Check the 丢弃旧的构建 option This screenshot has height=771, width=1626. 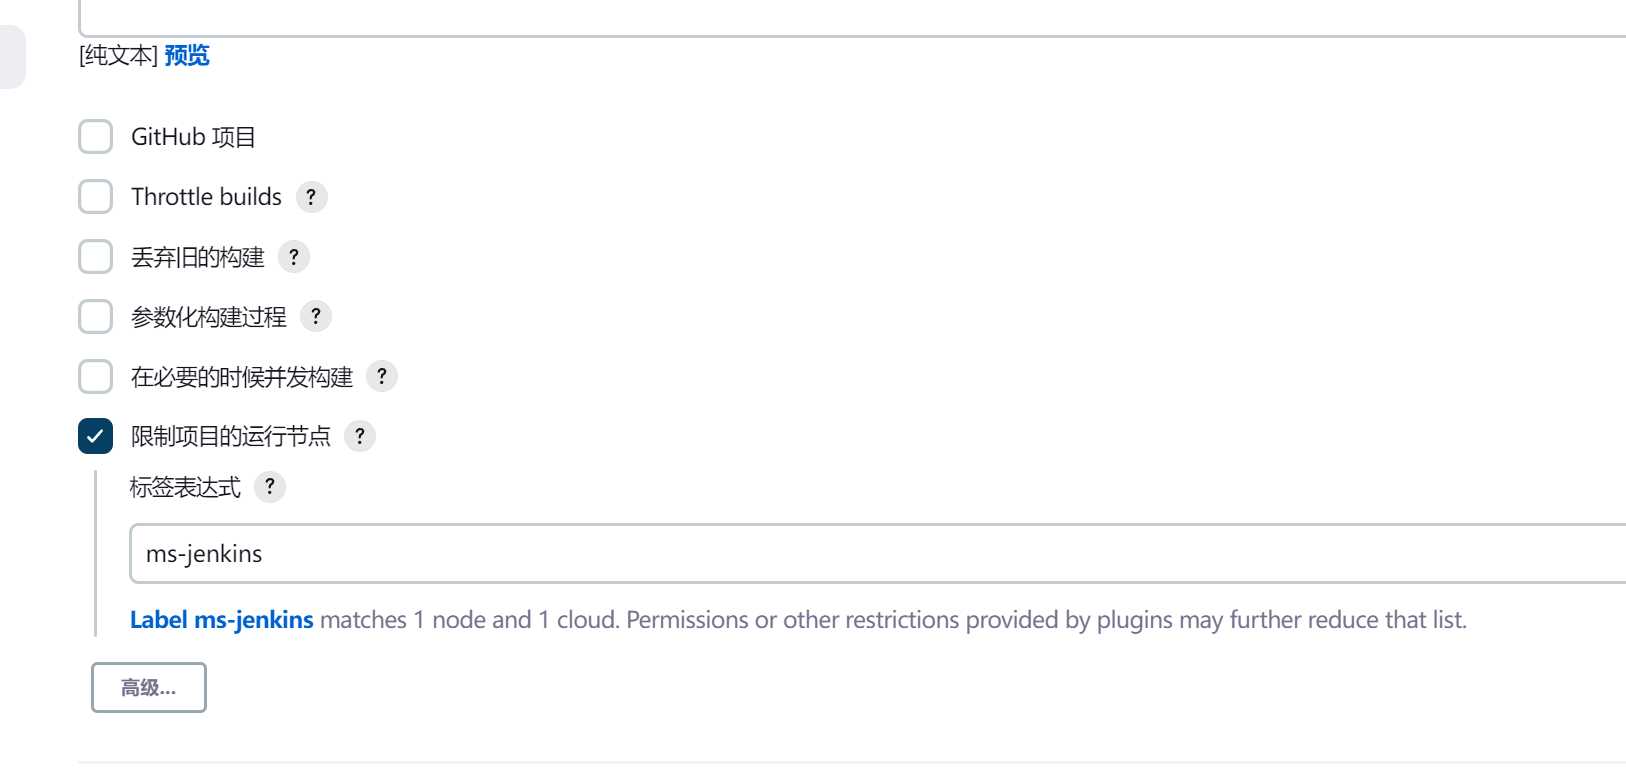pyautogui.click(x=96, y=257)
